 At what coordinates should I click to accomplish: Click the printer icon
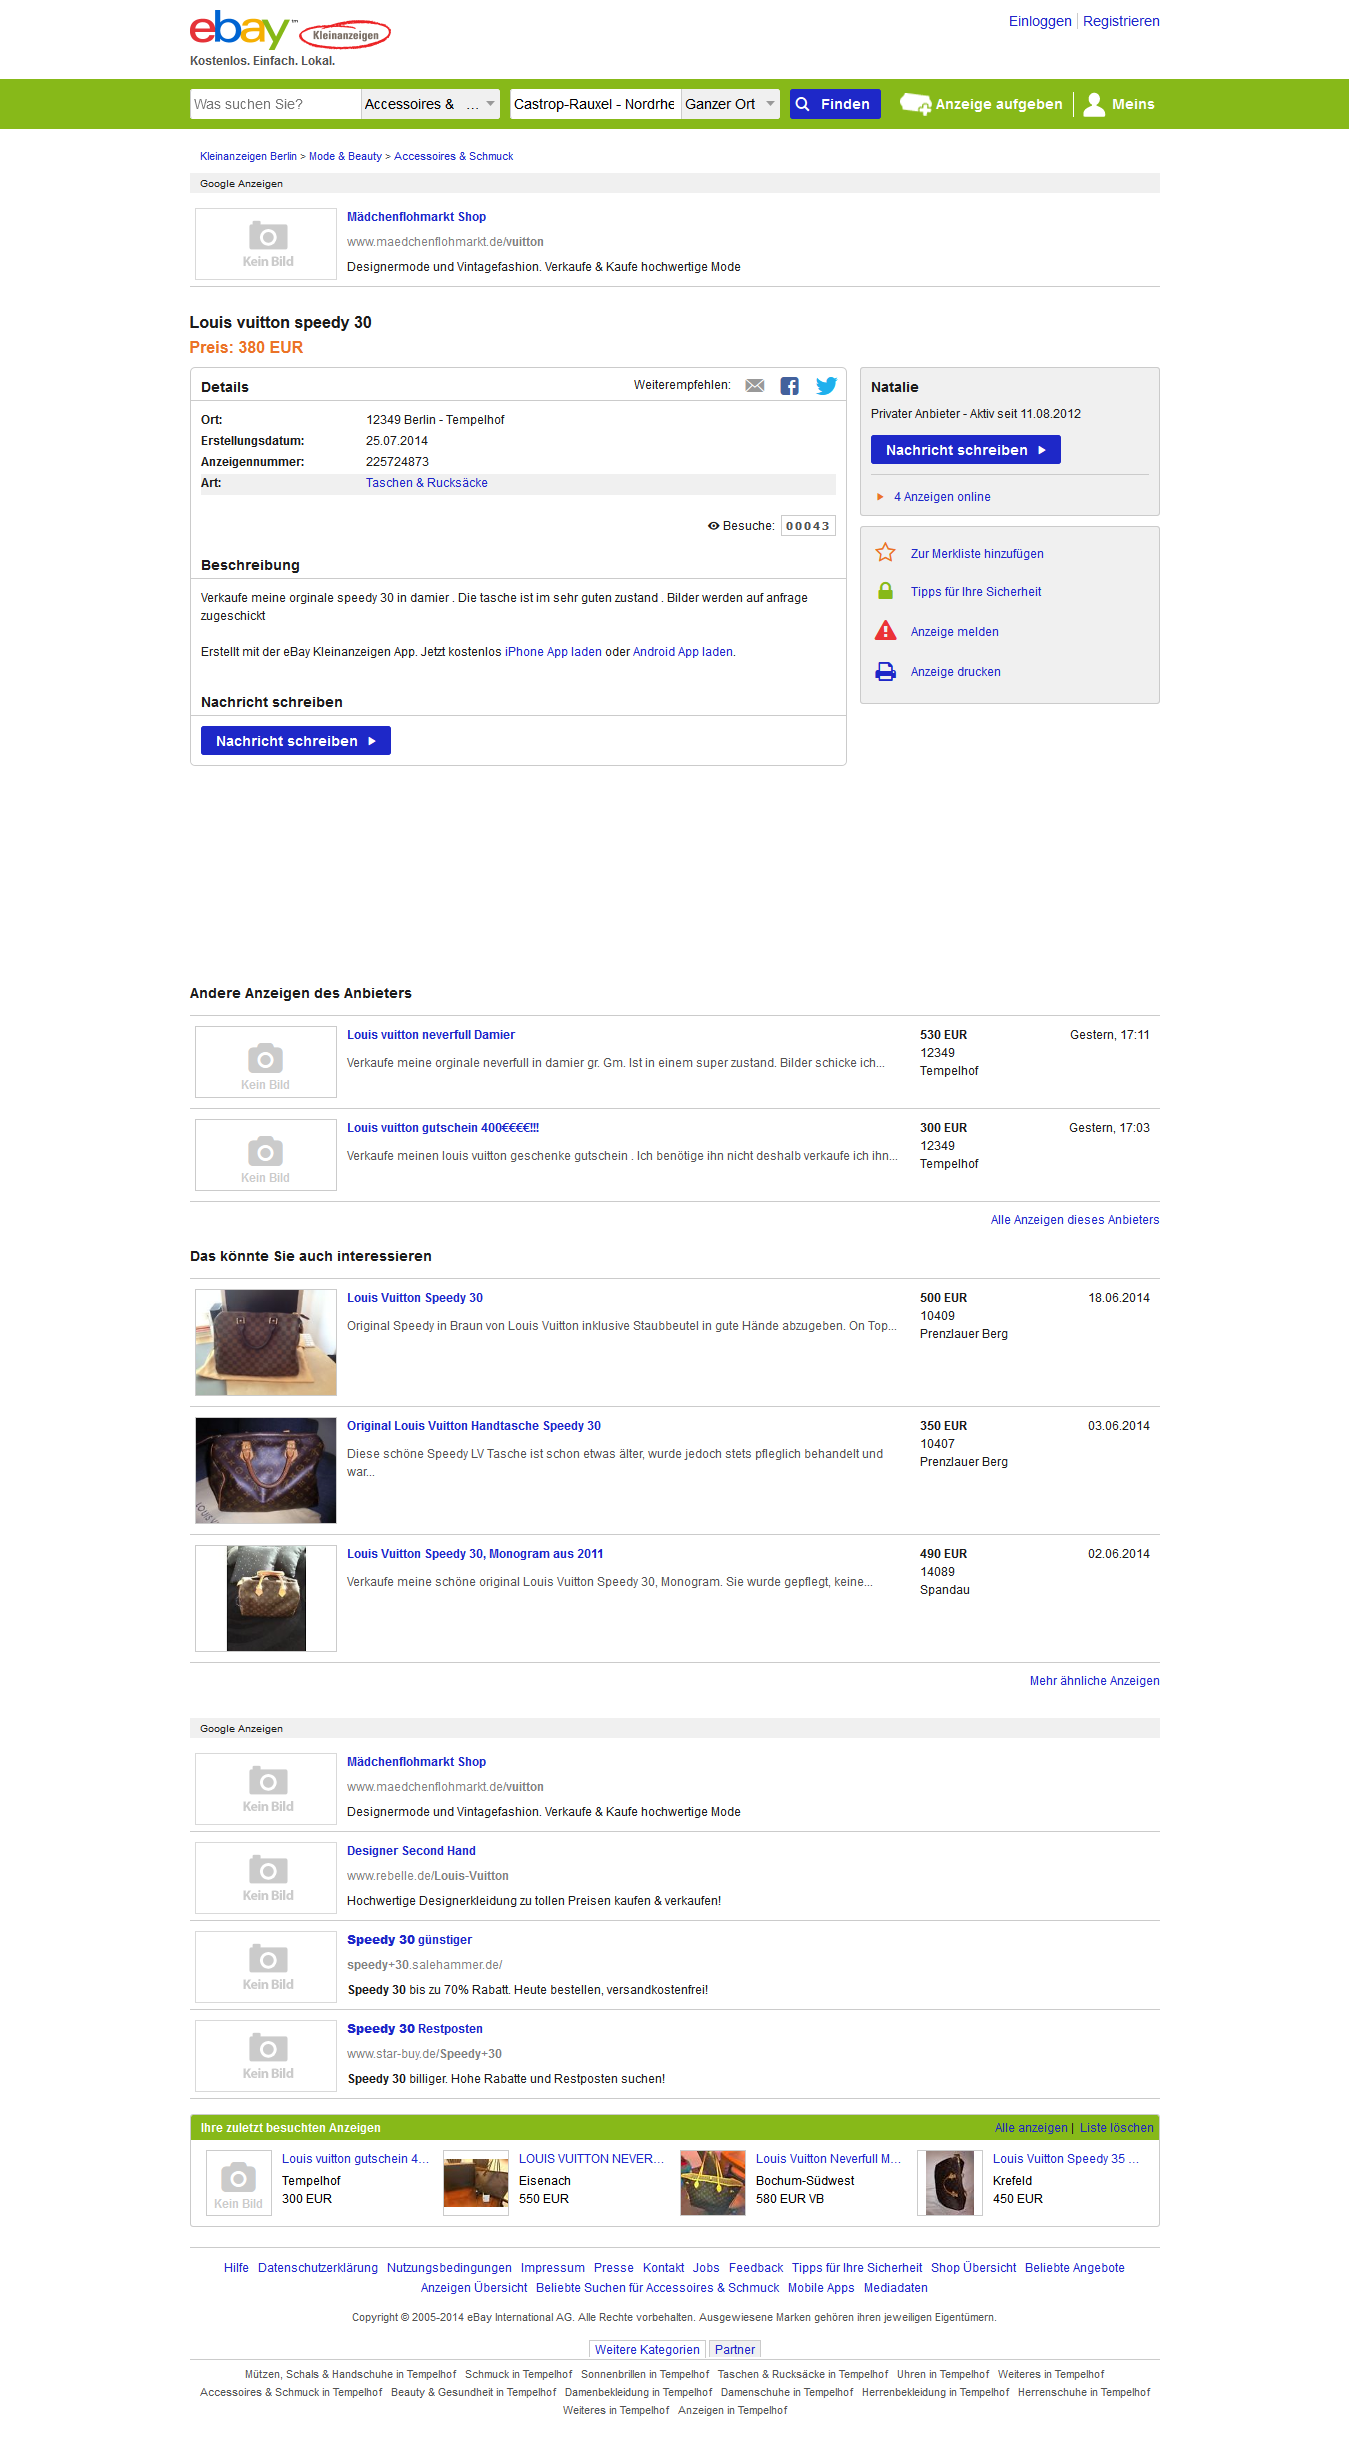coord(885,671)
